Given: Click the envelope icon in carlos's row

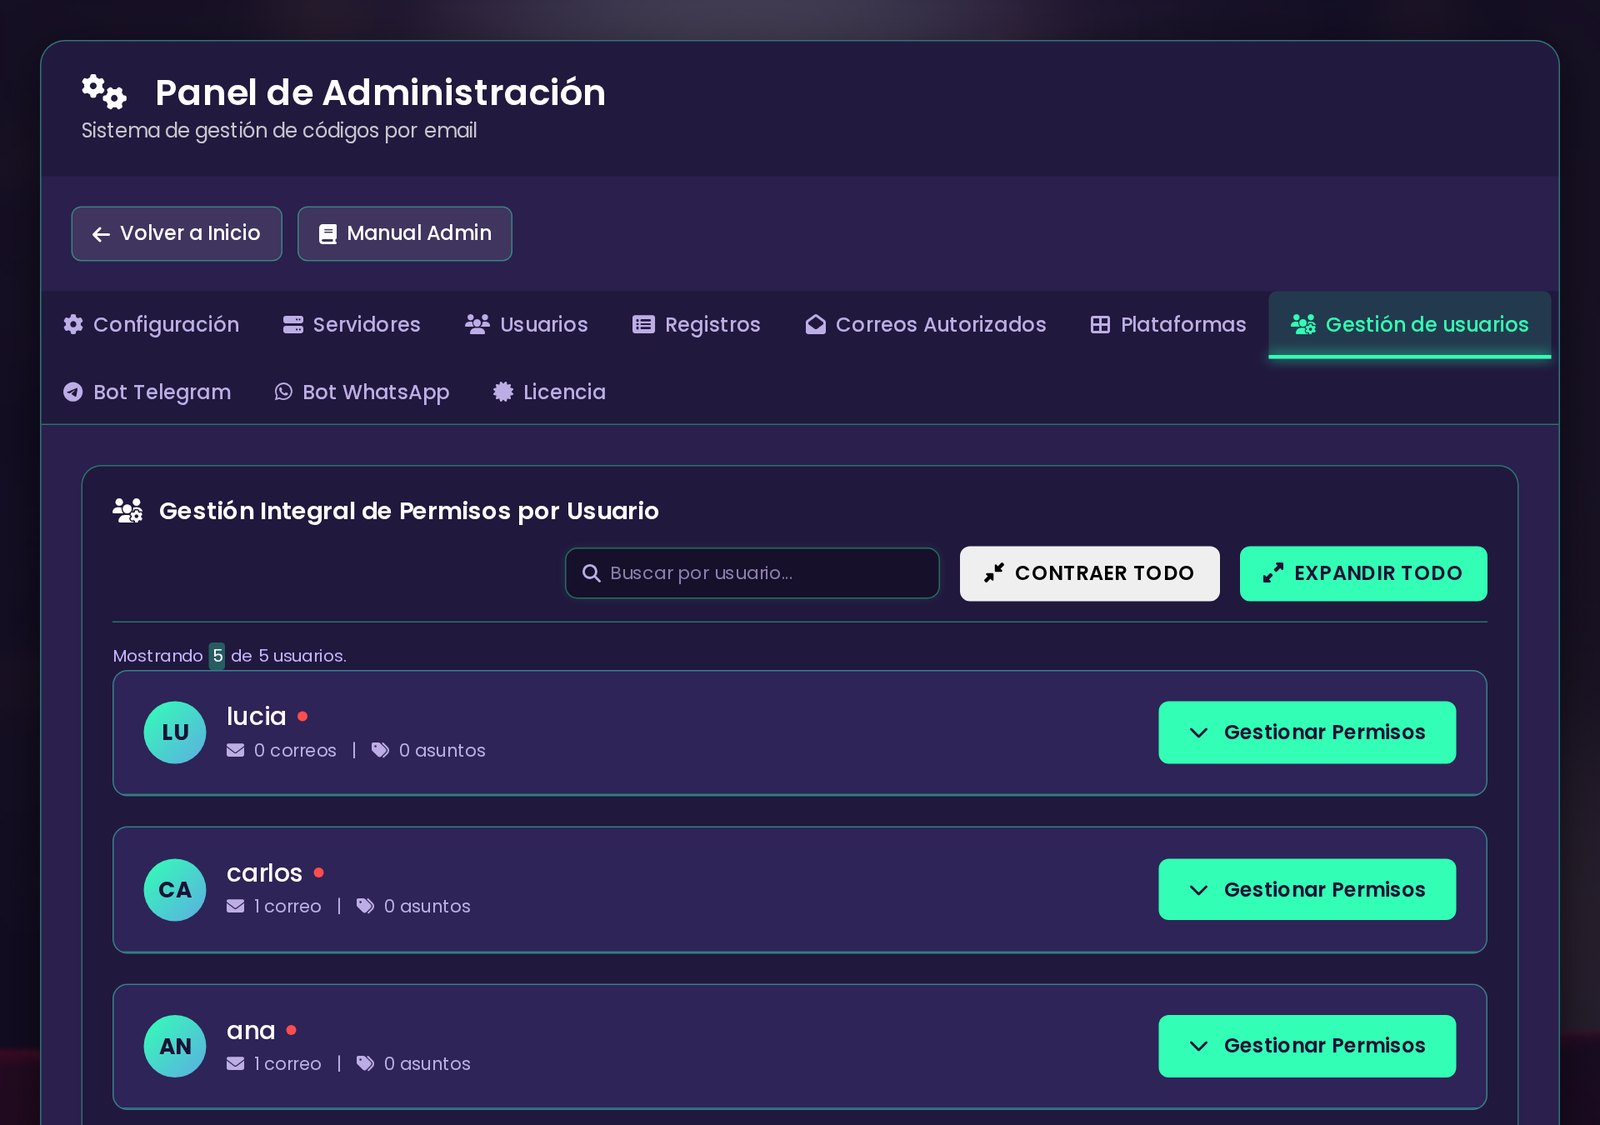Looking at the screenshot, I should pos(236,906).
